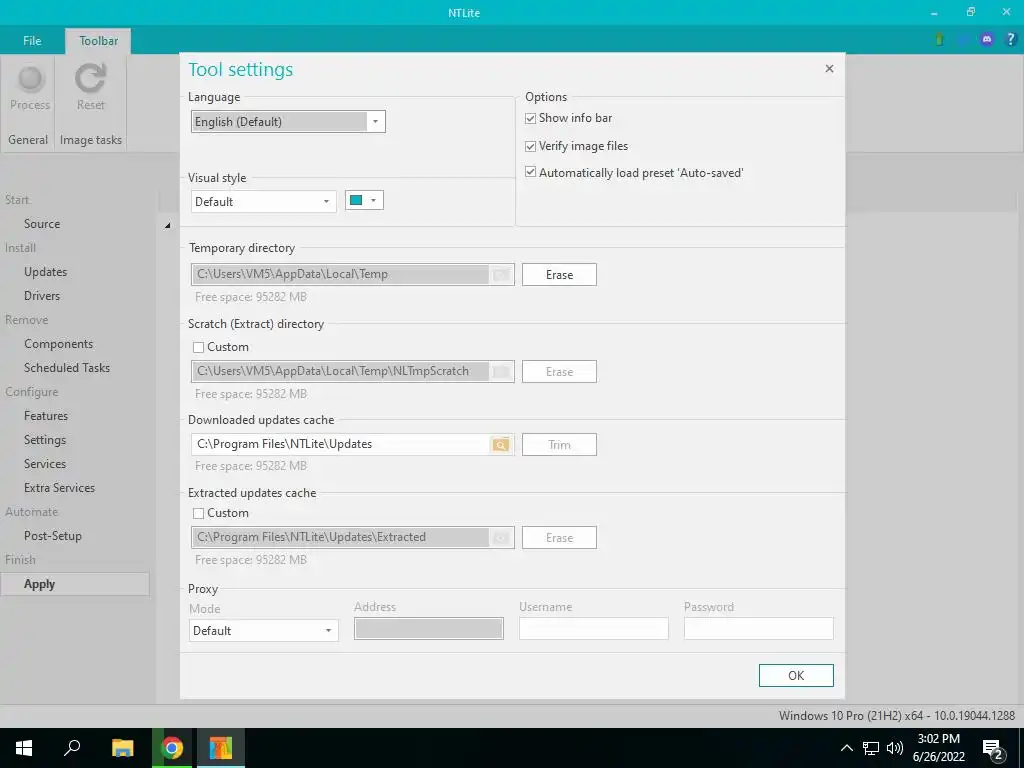Image resolution: width=1024 pixels, height=768 pixels.
Task: Open the Proxy Mode dropdown
Action: [264, 631]
